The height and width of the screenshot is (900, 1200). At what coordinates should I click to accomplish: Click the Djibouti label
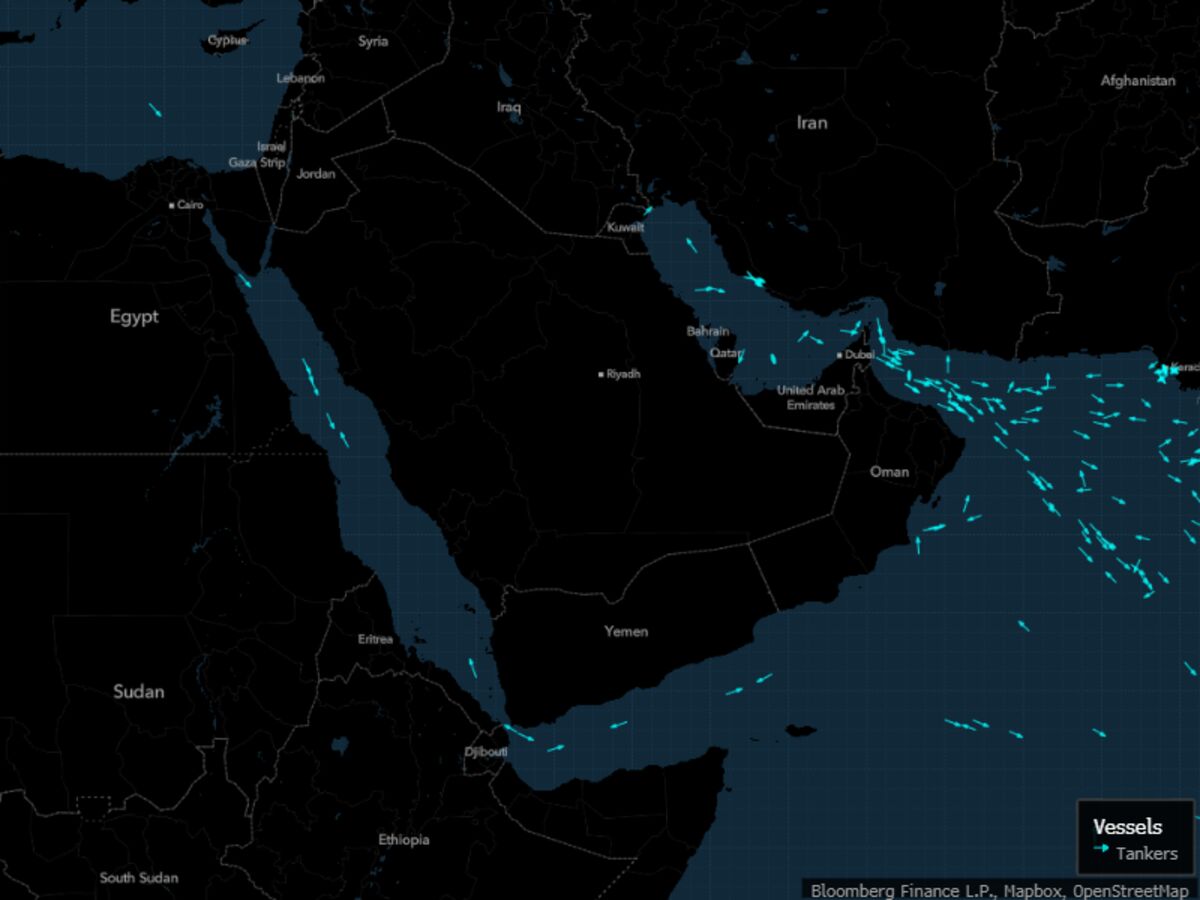(x=486, y=751)
